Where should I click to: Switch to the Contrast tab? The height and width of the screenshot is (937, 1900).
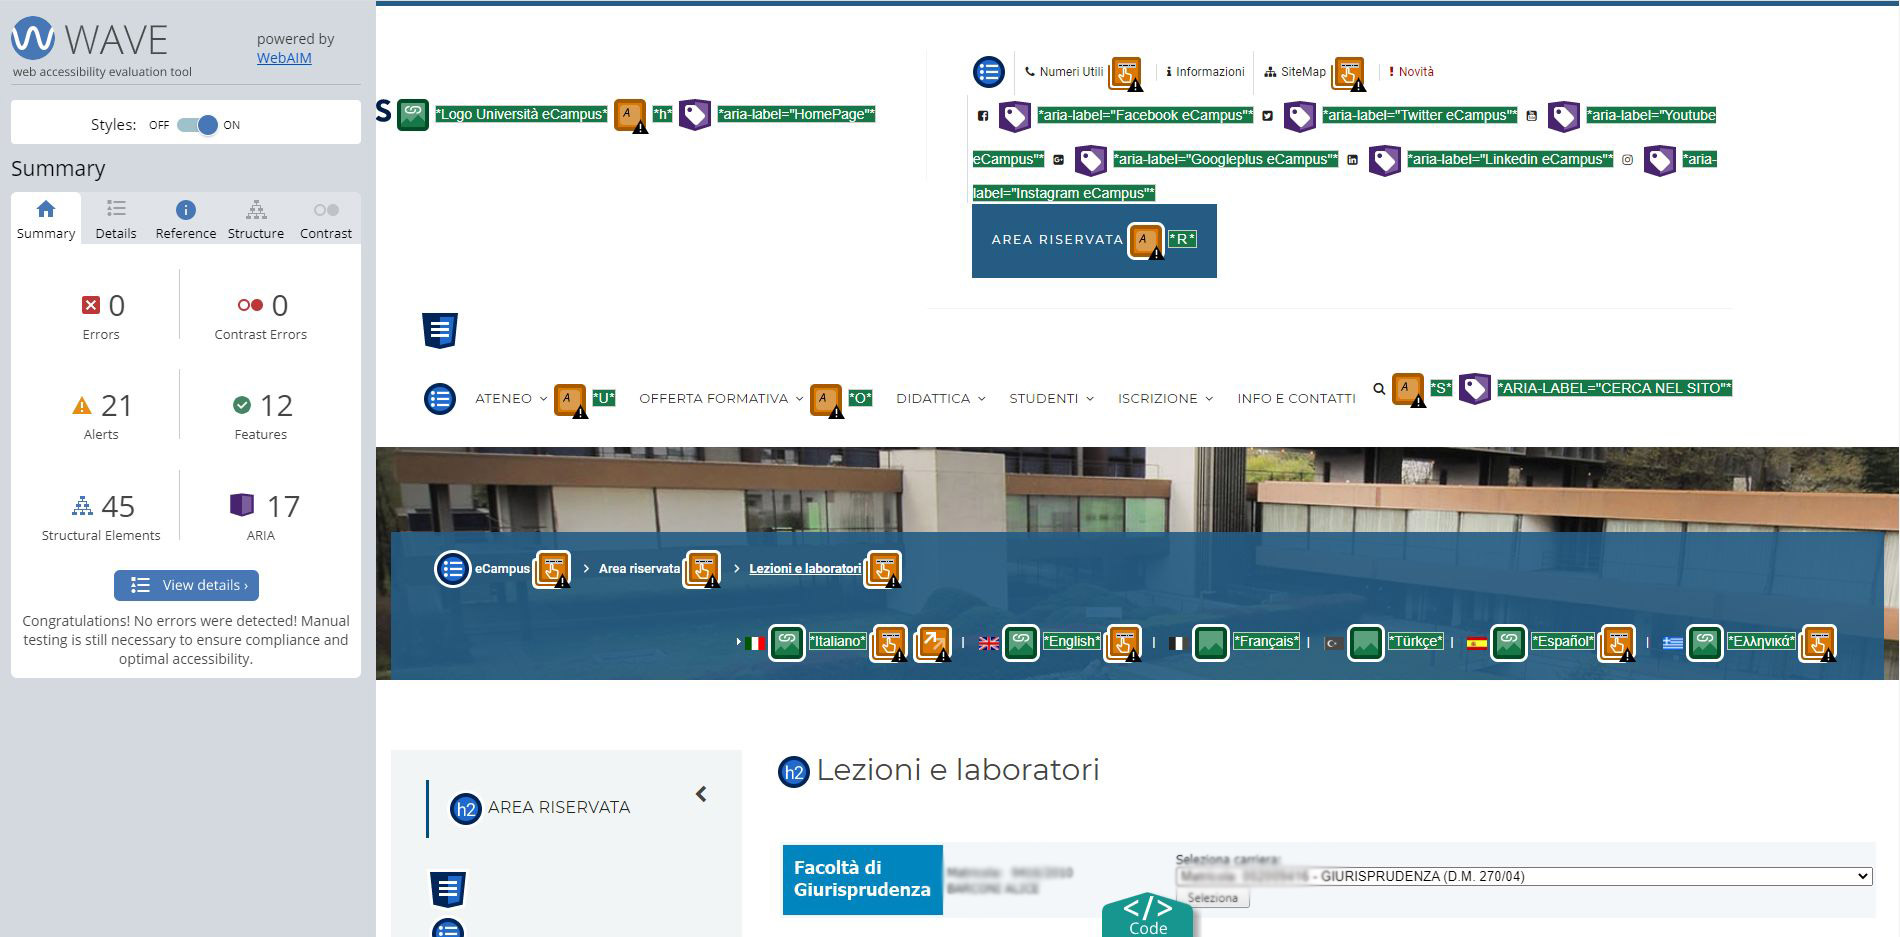(x=326, y=219)
